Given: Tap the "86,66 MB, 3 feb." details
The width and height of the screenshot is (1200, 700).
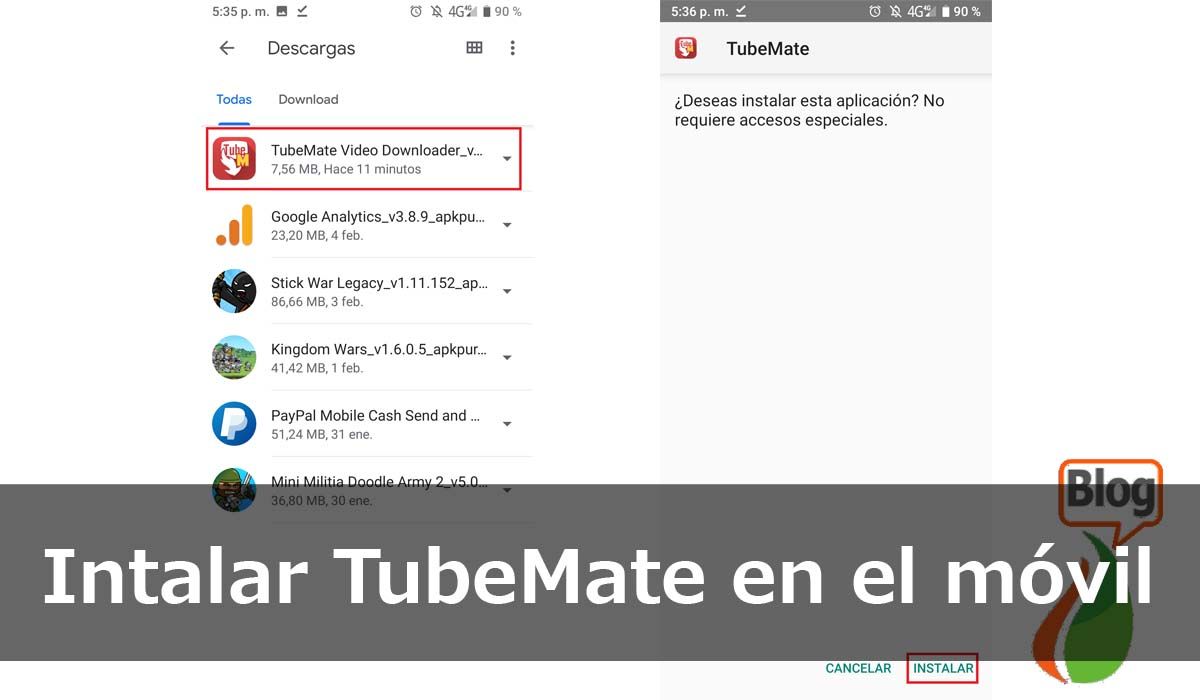Looking at the screenshot, I should pos(317,301).
